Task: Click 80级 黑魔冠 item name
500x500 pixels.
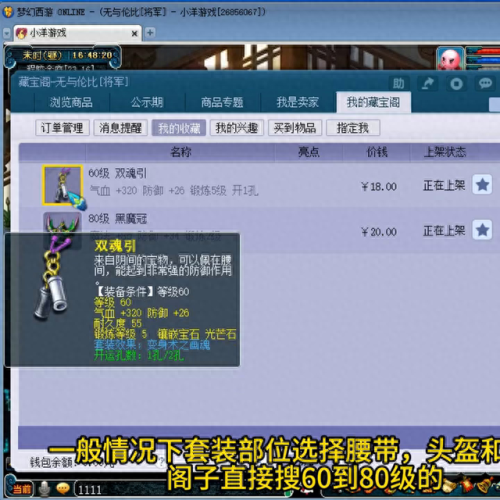Action: (x=118, y=218)
